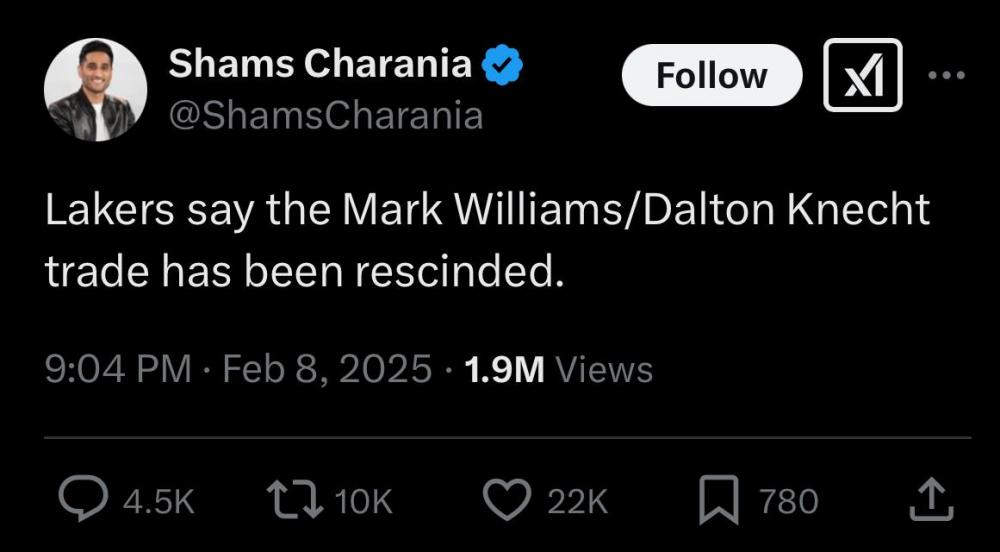1000x552 pixels.
Task: Open the Grok explain-post icon
Action: (x=862, y=75)
